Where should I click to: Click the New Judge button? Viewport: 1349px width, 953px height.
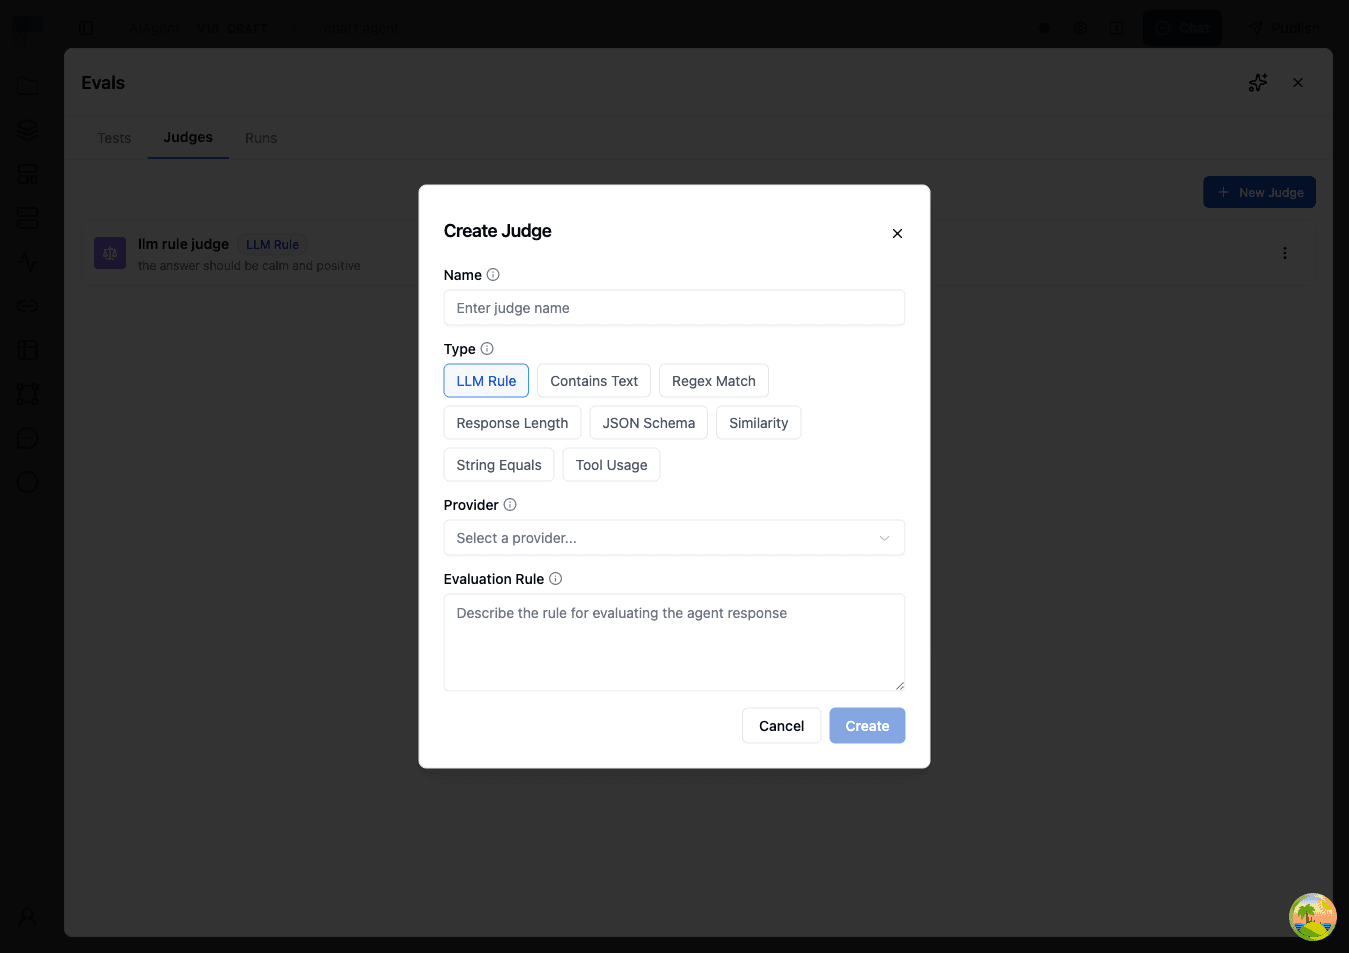click(1259, 191)
